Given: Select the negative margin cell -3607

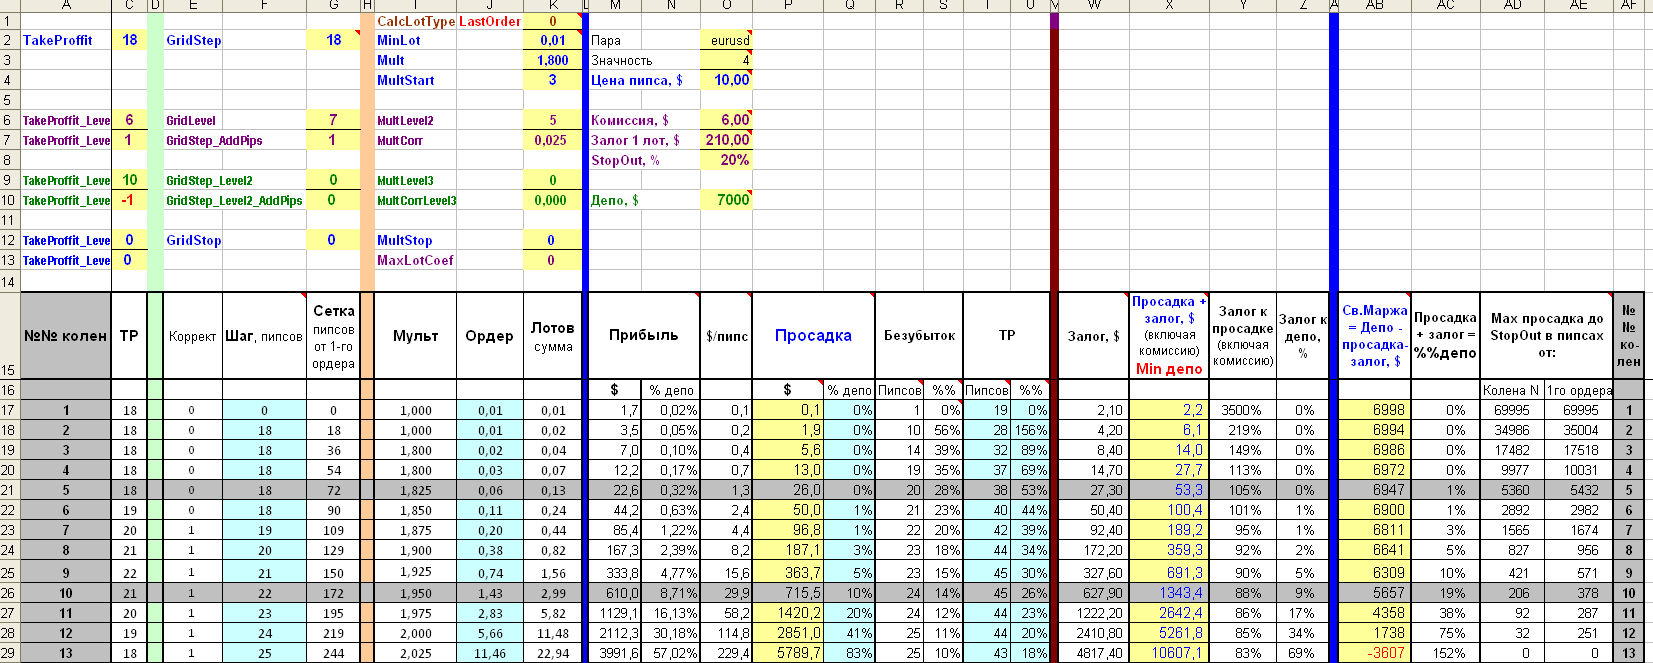Looking at the screenshot, I should (x=1374, y=653).
